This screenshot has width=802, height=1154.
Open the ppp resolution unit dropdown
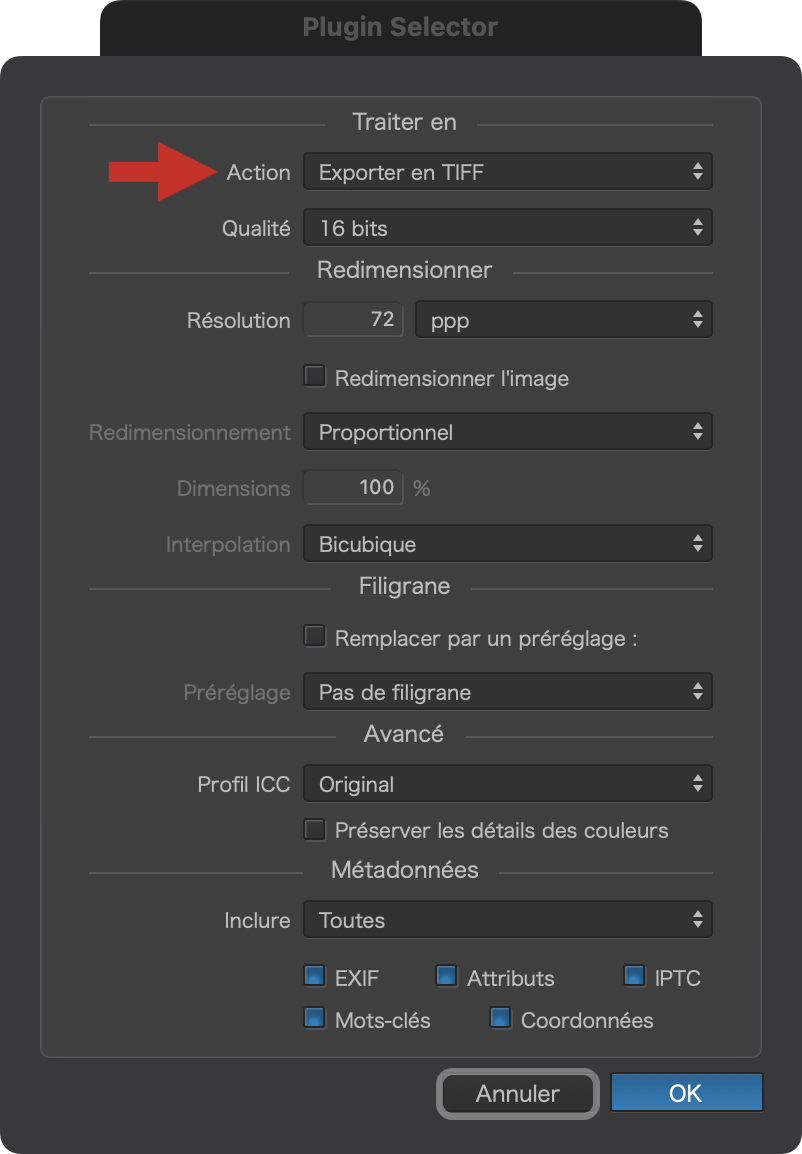point(564,319)
